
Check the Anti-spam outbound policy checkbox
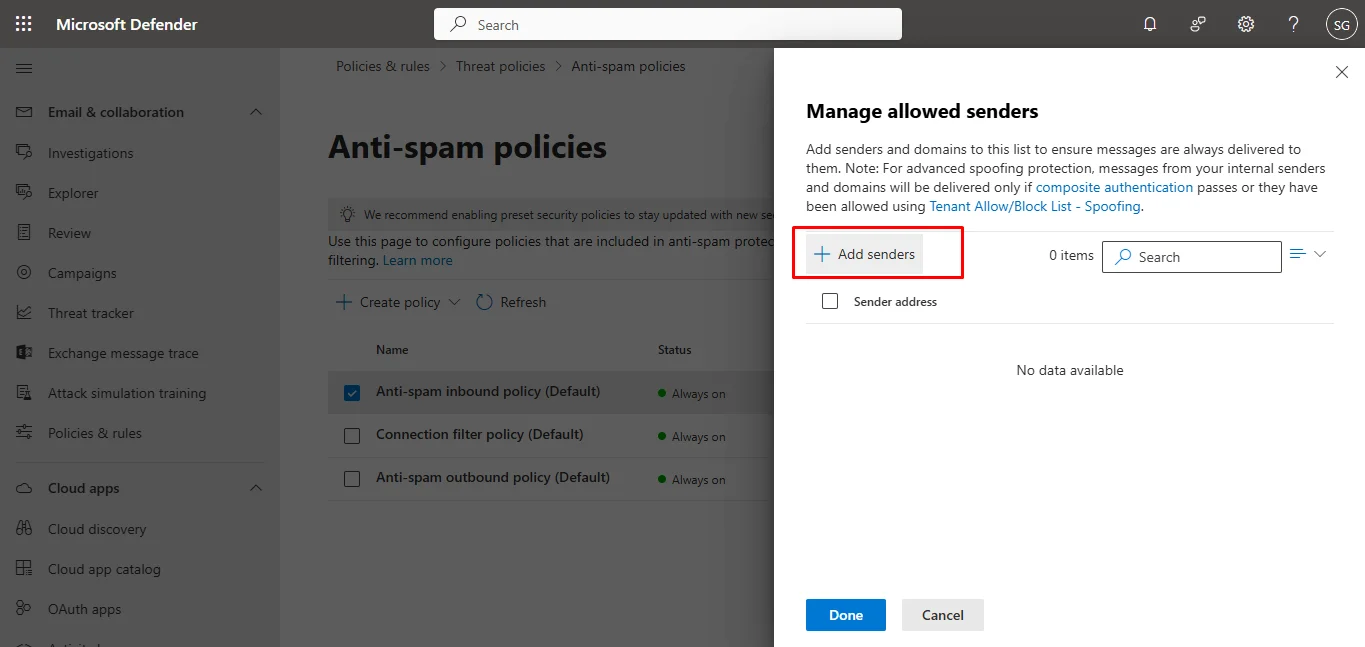[x=352, y=479]
